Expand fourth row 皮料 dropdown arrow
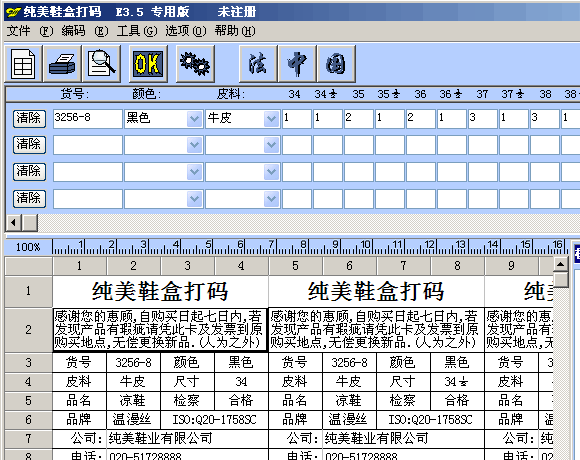 pos(272,199)
